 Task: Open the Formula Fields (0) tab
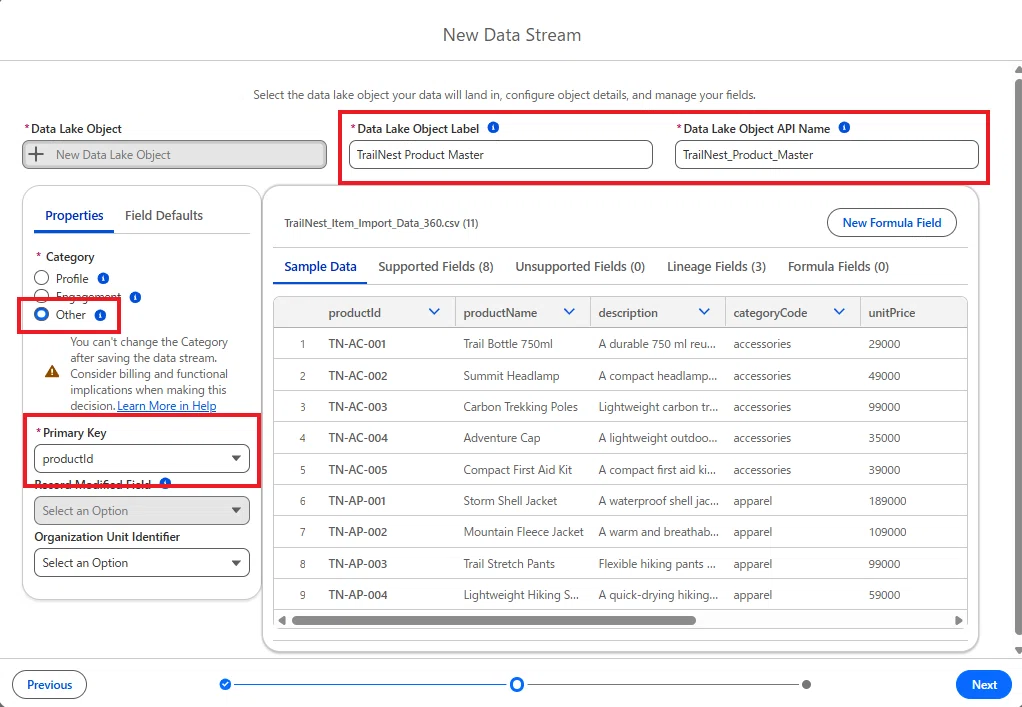pos(838,267)
